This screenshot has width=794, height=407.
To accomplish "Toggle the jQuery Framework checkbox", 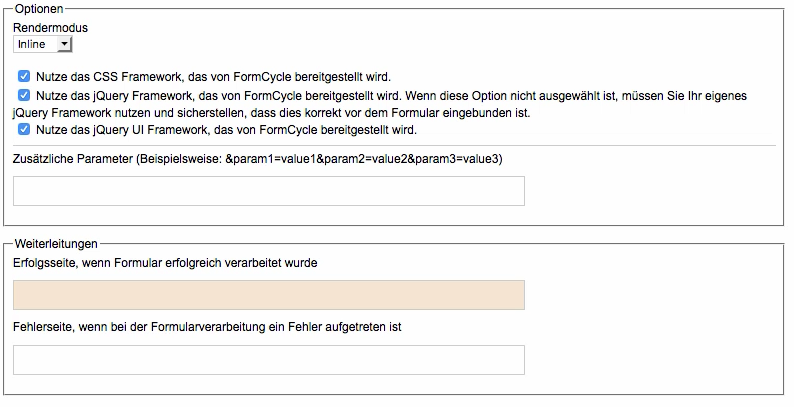I will (24, 95).
